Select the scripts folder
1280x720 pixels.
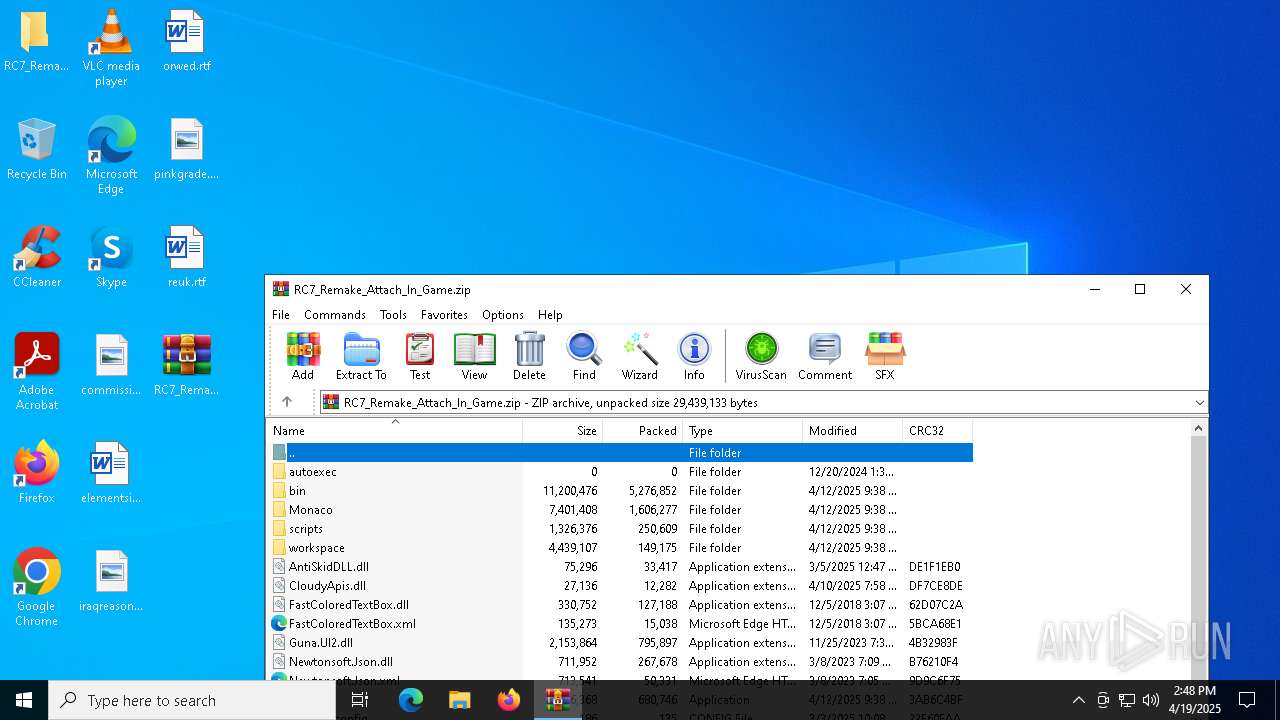coord(620,529)
